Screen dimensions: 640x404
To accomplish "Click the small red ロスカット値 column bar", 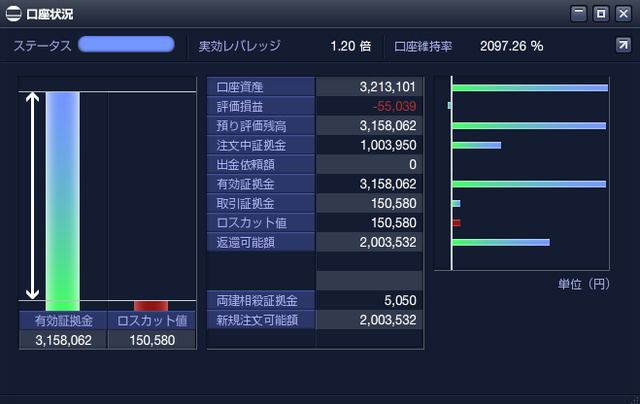I will pos(151,306).
